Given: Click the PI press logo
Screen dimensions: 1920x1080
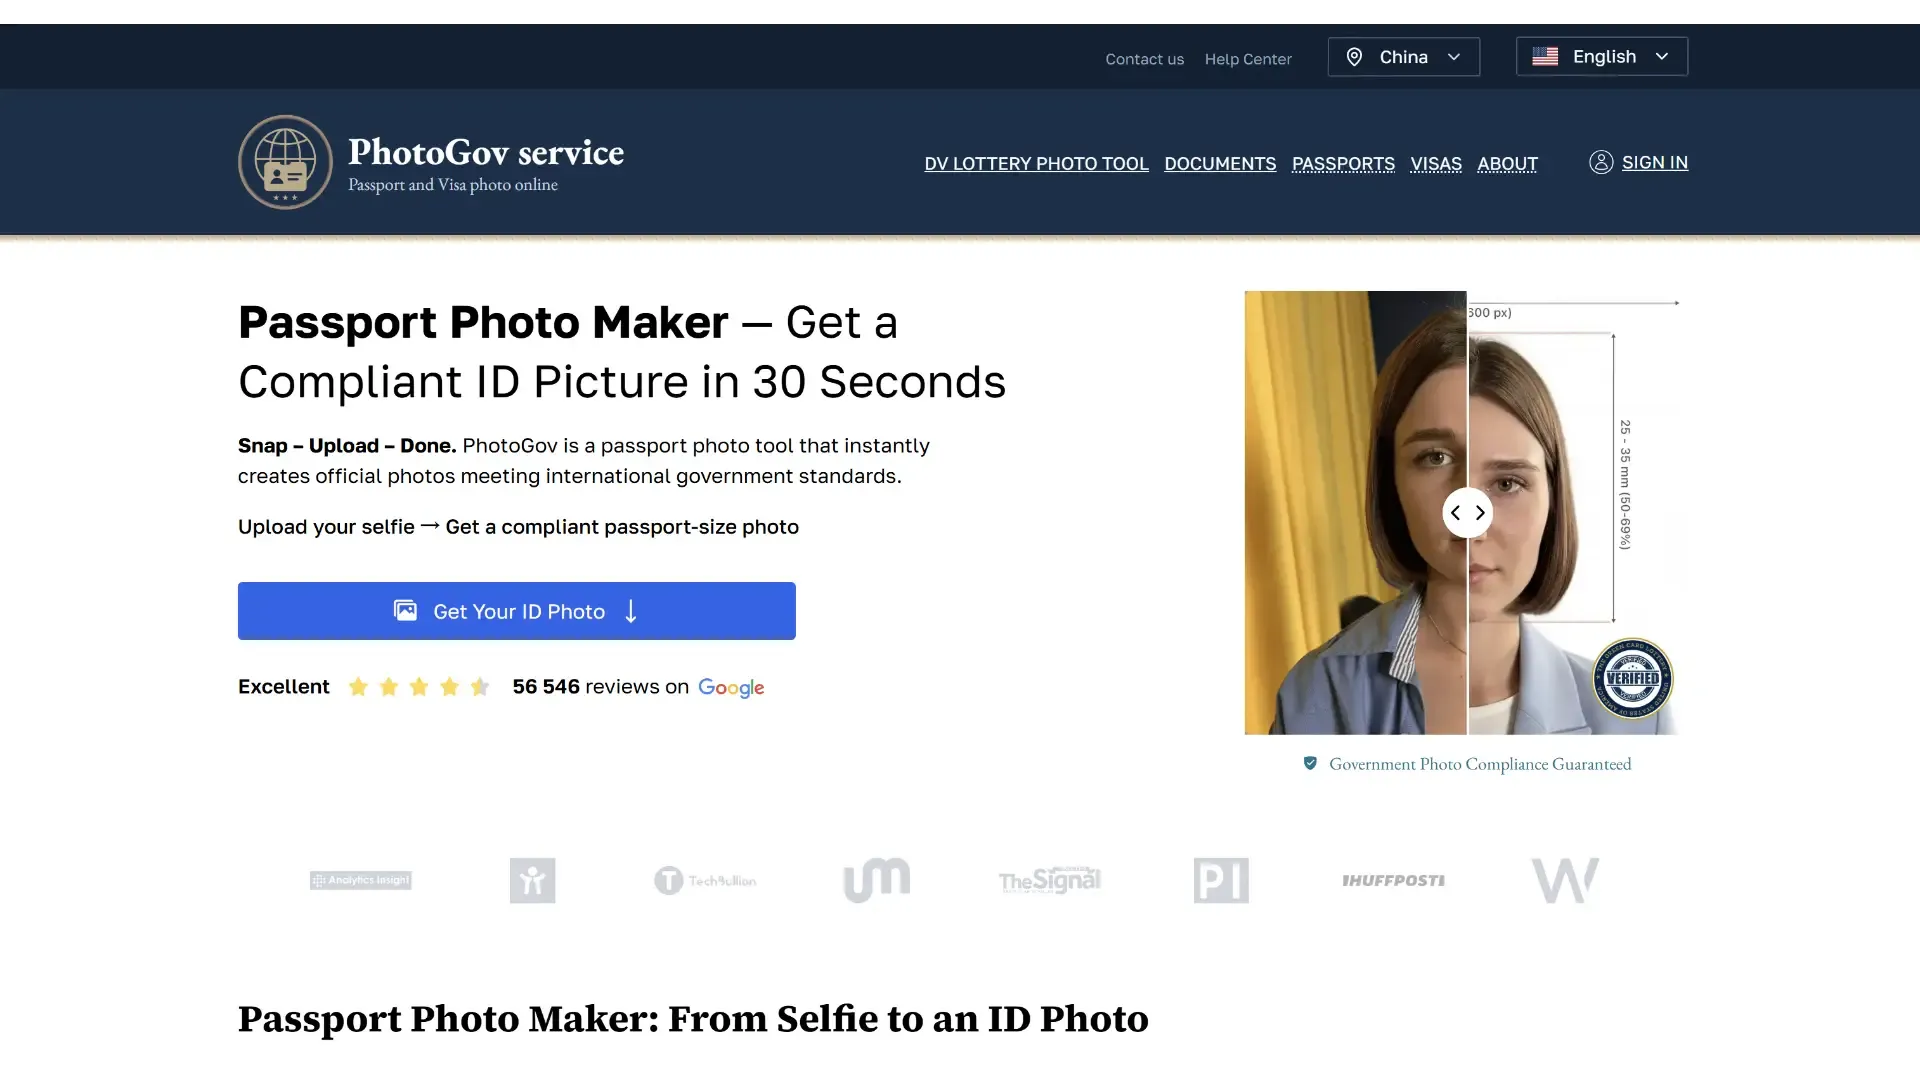Looking at the screenshot, I should tap(1221, 880).
